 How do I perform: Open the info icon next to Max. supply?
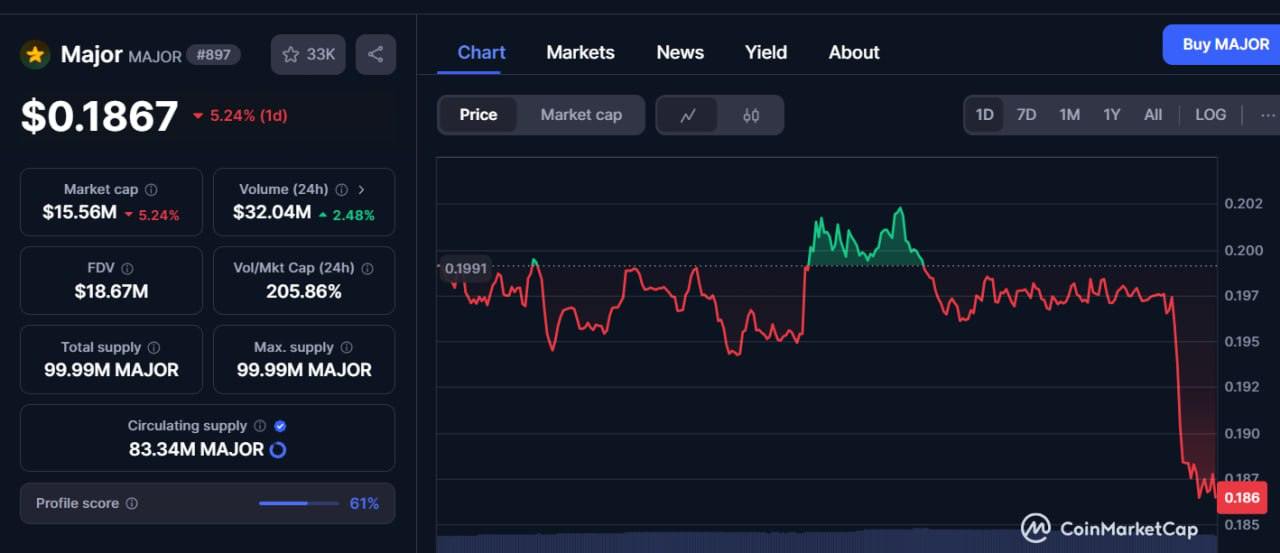[346, 347]
